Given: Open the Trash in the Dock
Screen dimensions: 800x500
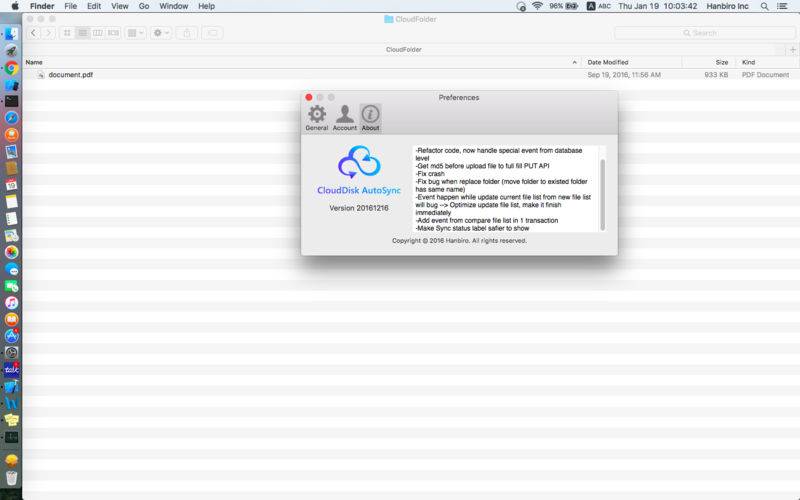Looking at the screenshot, I should [x=11, y=478].
